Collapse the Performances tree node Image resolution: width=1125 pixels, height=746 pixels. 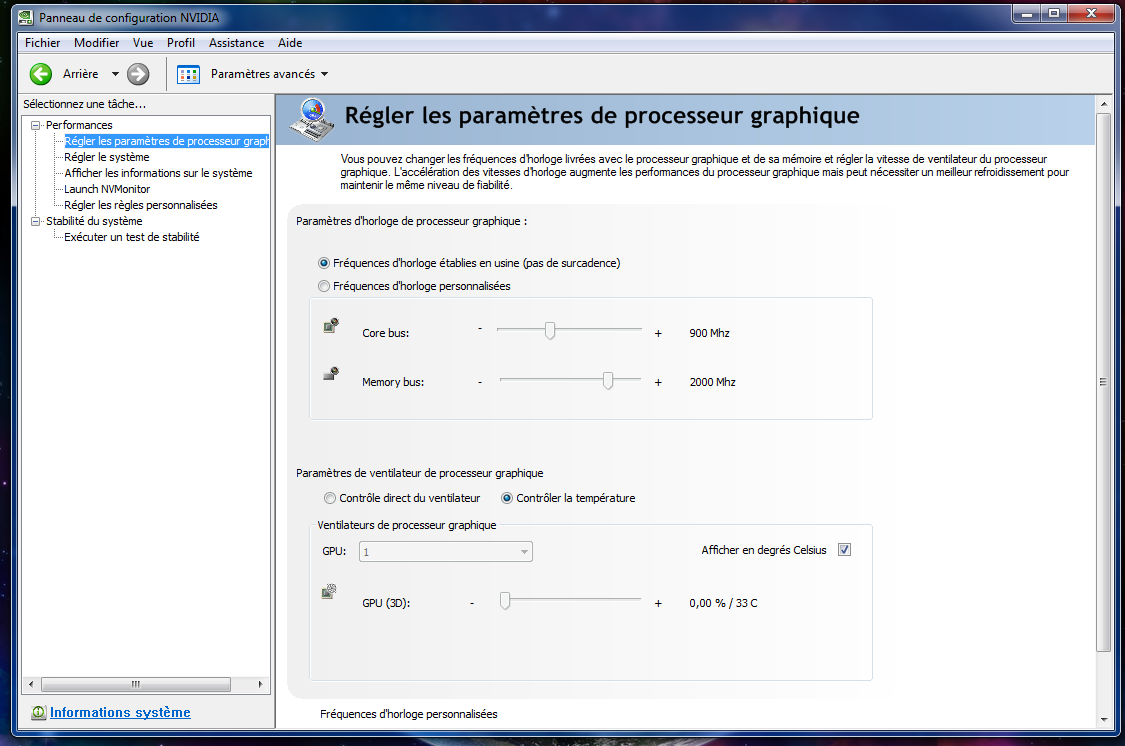[36, 125]
